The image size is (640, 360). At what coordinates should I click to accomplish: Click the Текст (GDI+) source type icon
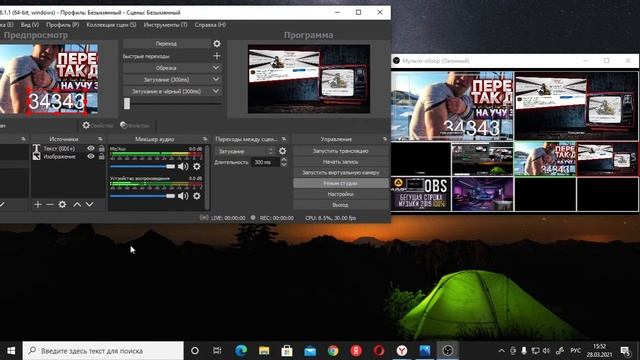[x=36, y=149]
